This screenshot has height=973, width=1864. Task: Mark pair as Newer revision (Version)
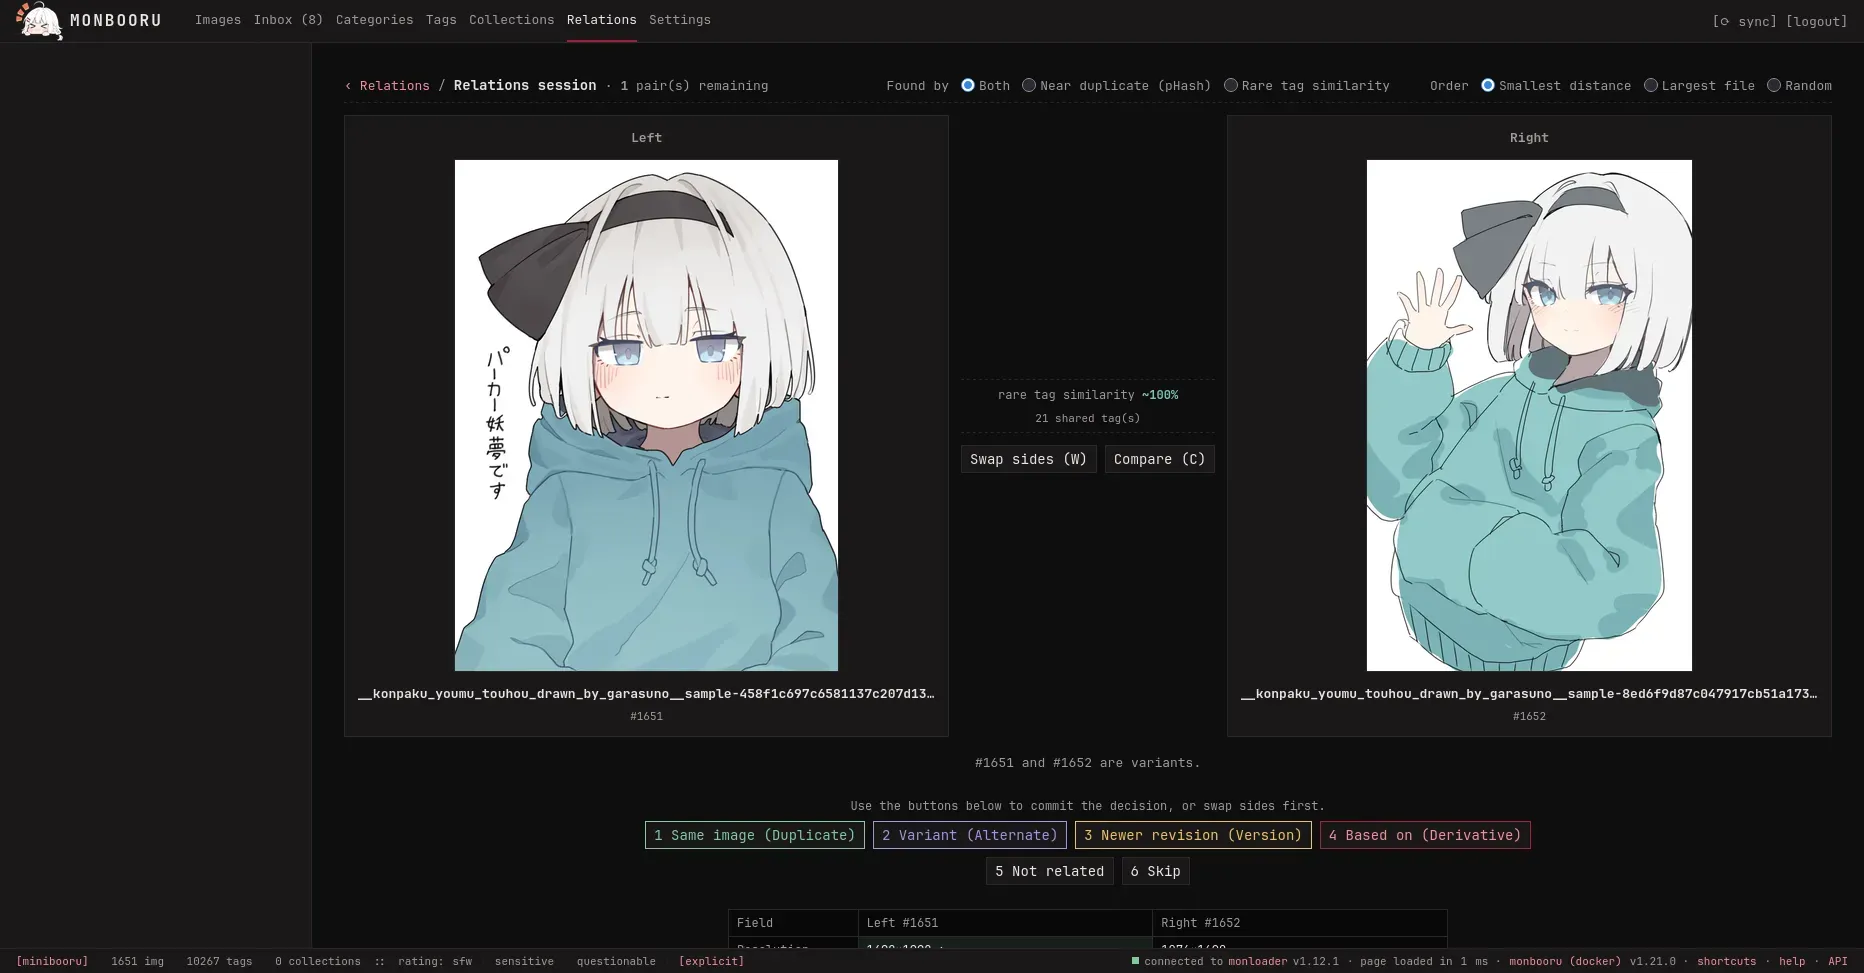1193,835
